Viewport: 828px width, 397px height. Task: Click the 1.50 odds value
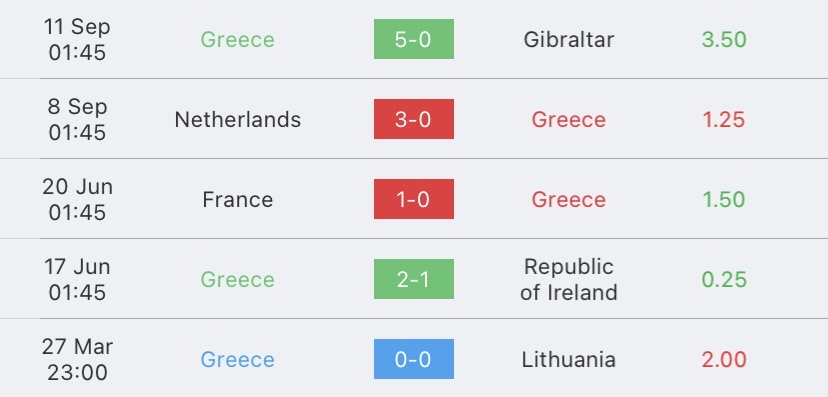pos(724,200)
